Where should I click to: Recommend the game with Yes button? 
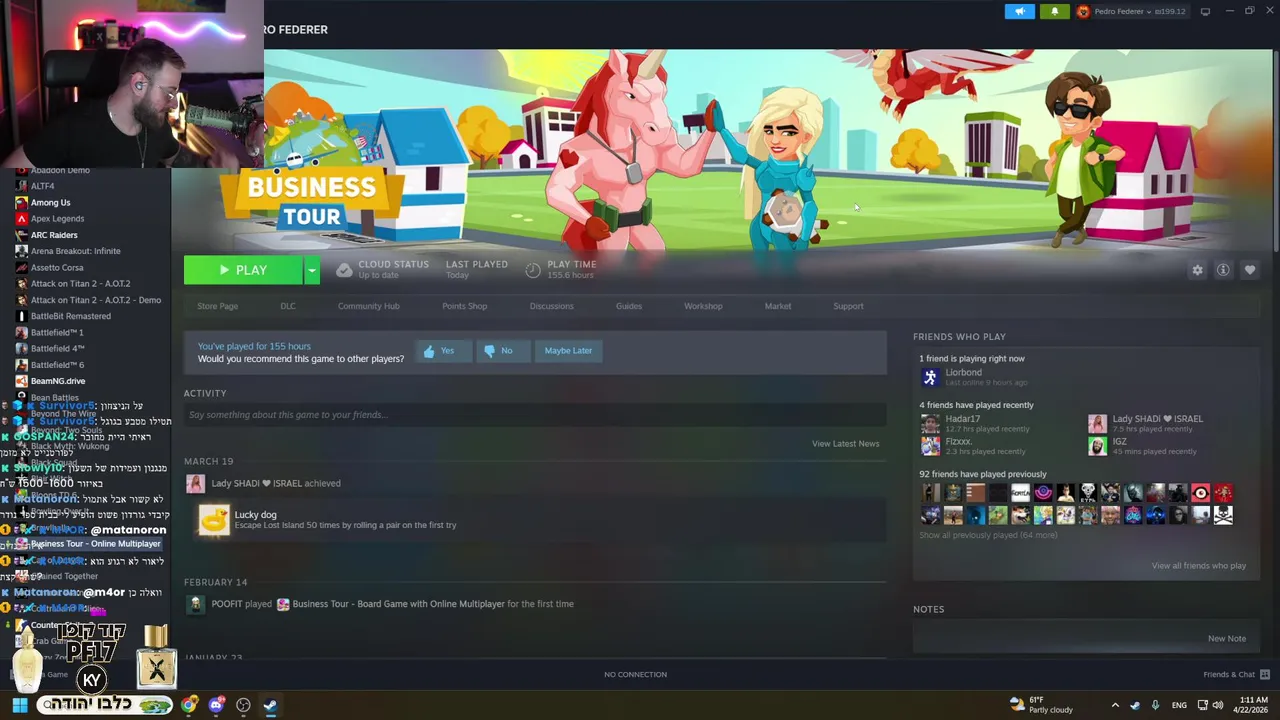[441, 351]
